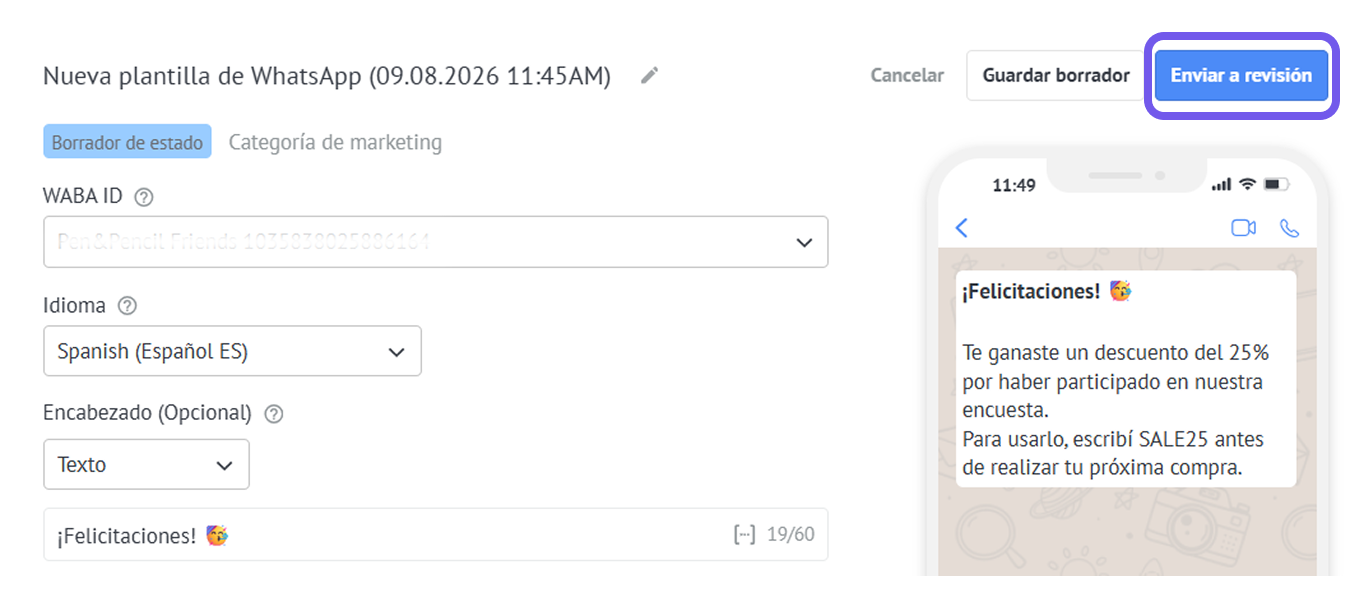Edit template name with pencil icon
The image size is (1364, 592).
(x=650, y=75)
